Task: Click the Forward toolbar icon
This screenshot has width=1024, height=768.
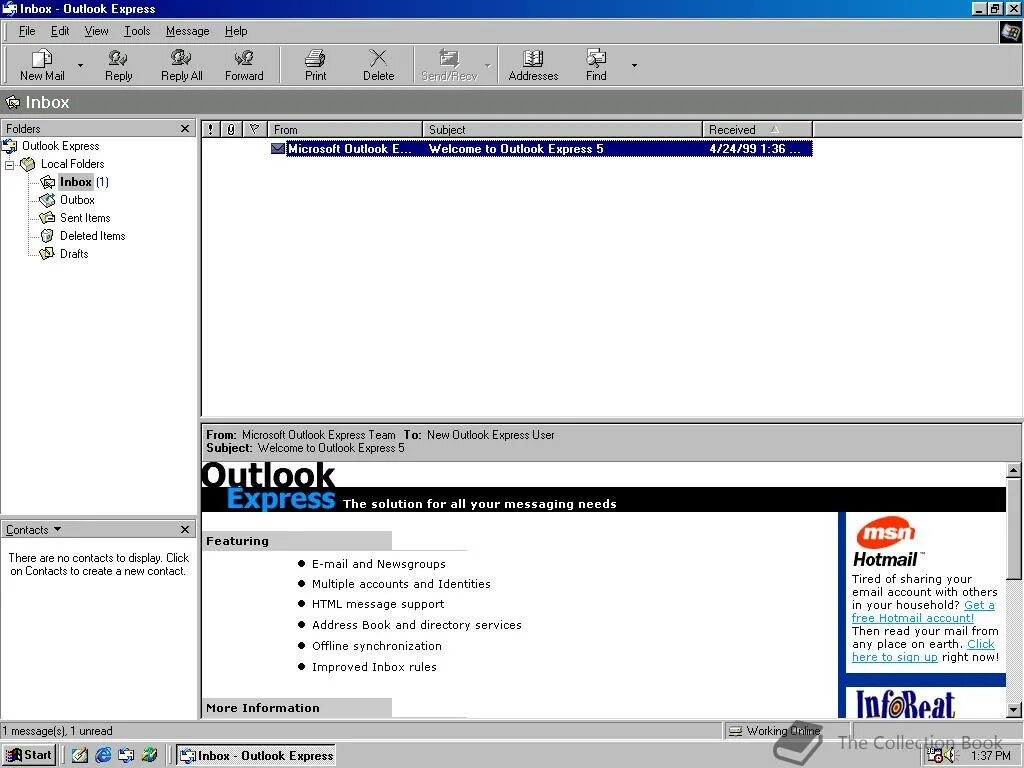Action: (244, 65)
